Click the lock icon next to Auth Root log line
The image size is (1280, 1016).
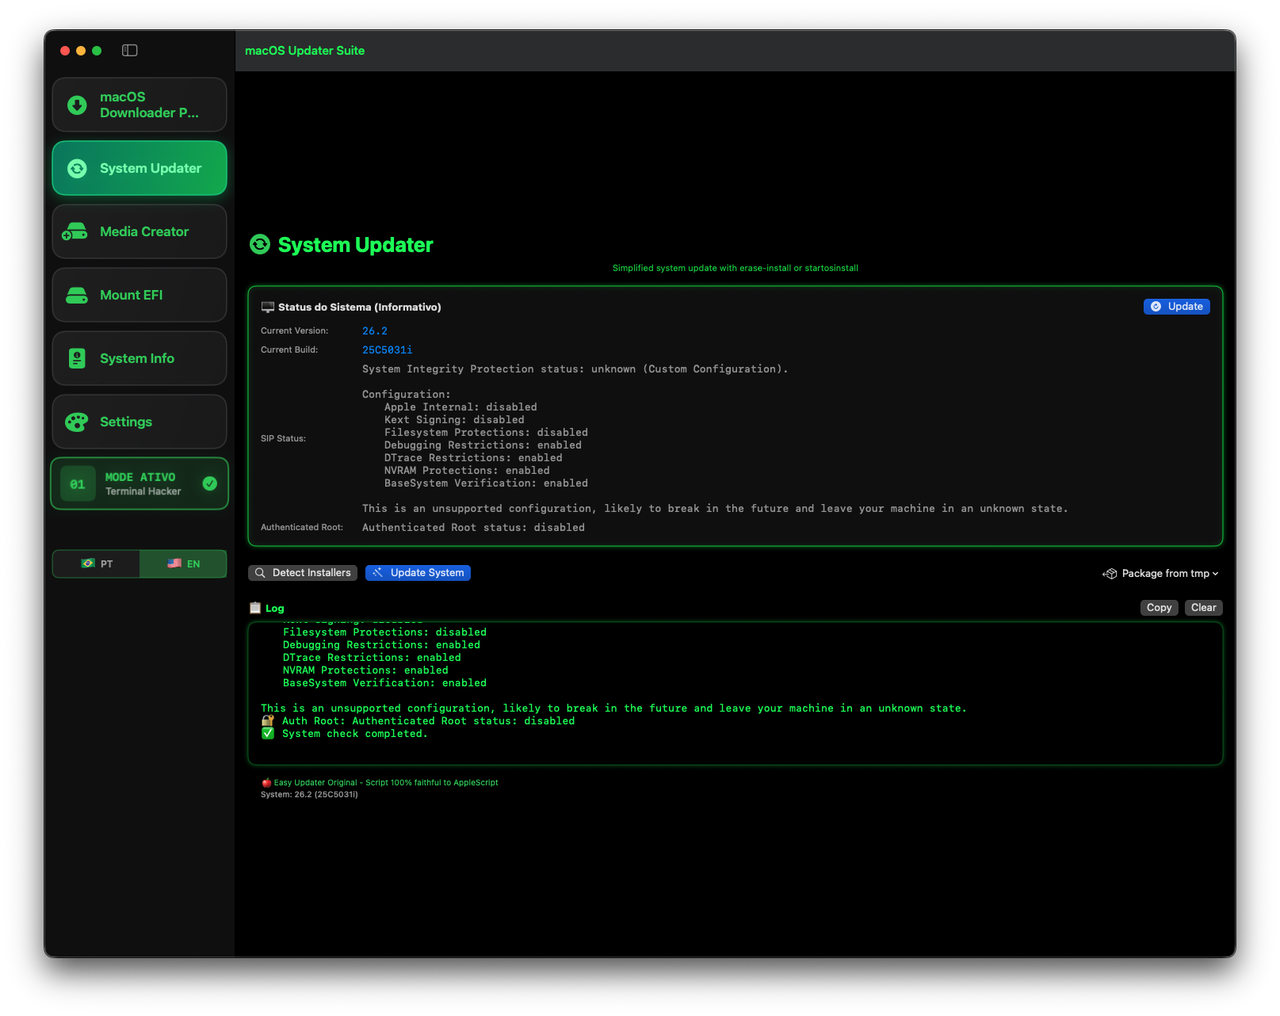click(268, 720)
